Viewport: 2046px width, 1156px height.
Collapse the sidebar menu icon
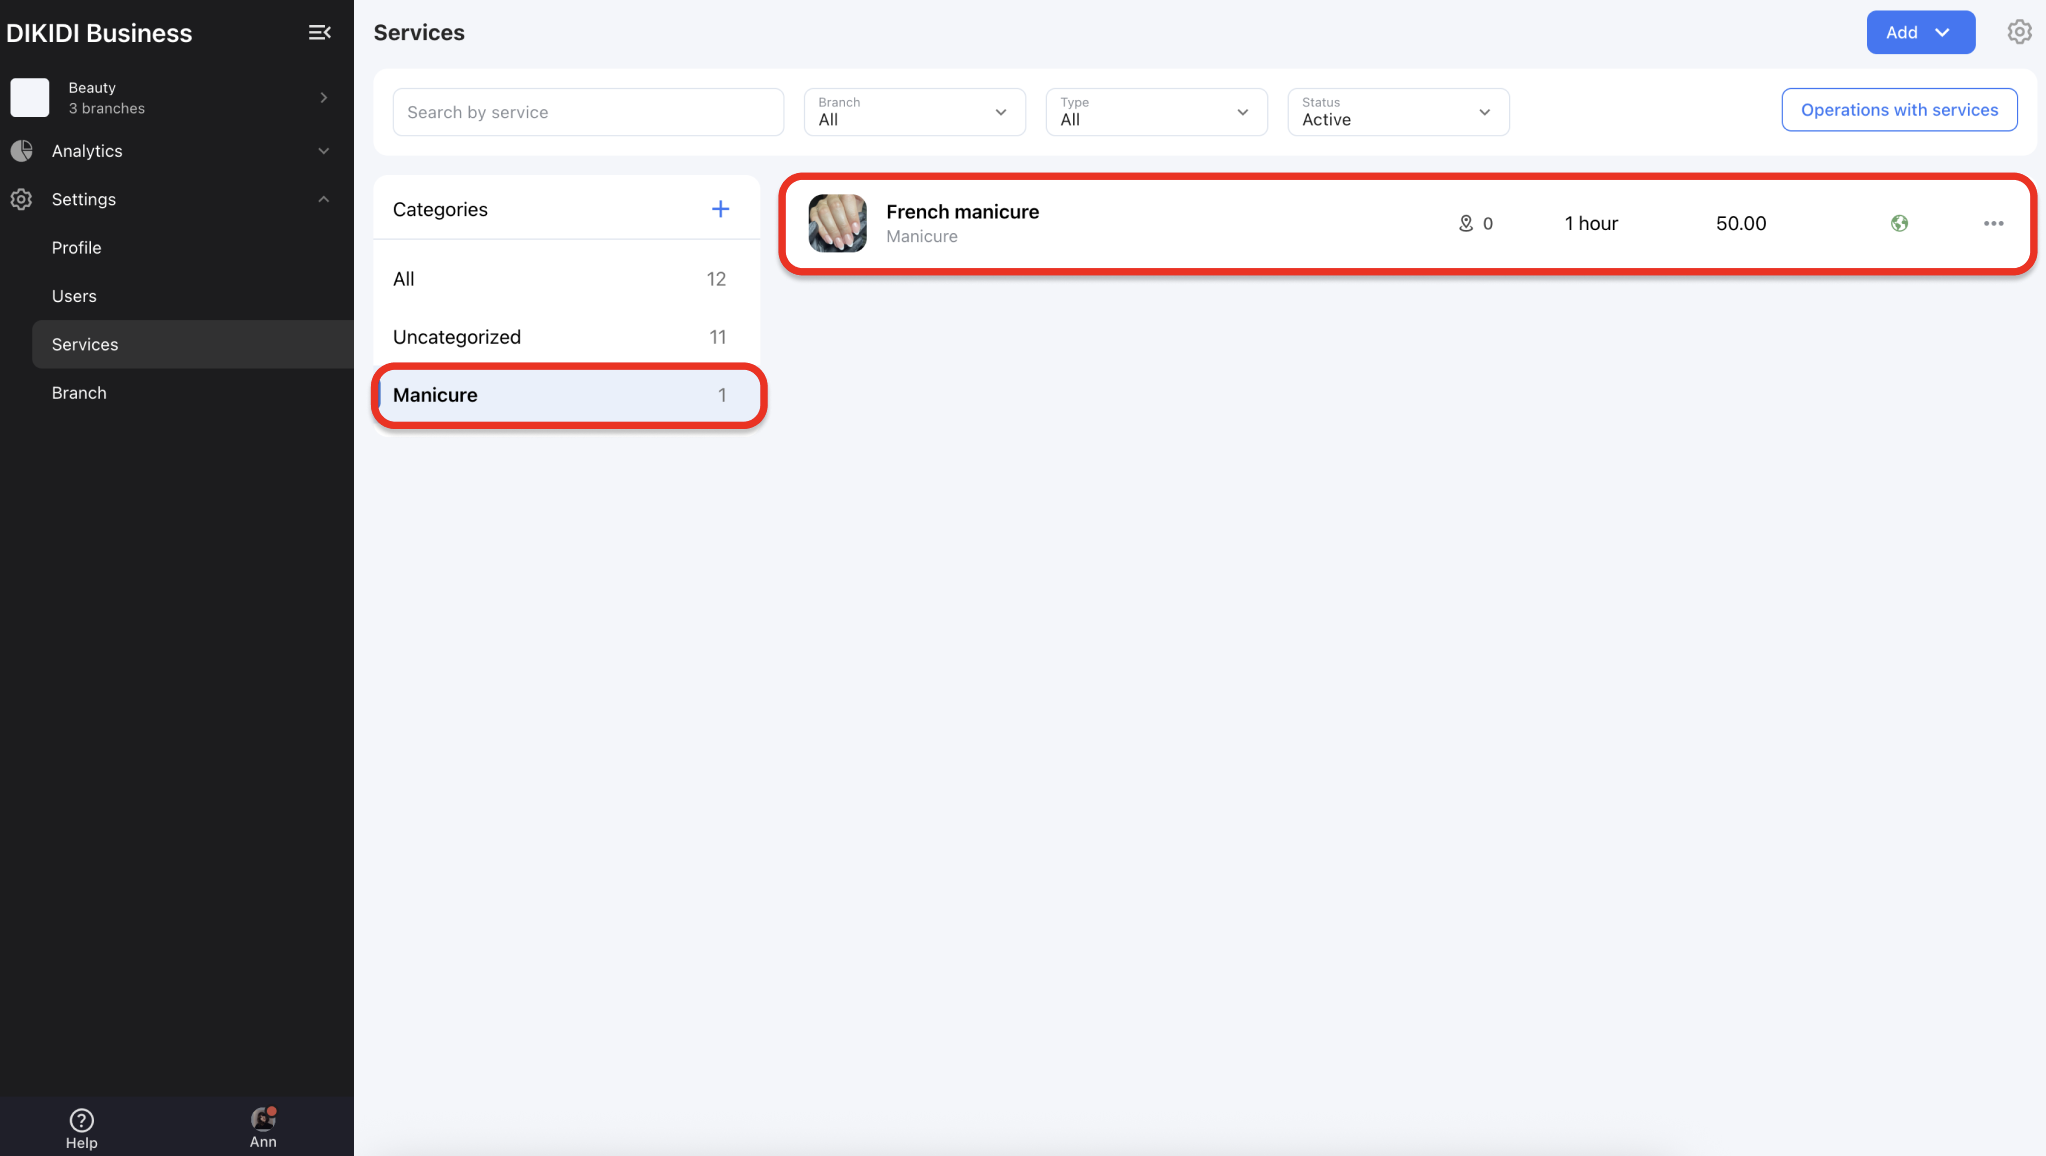pos(319,33)
